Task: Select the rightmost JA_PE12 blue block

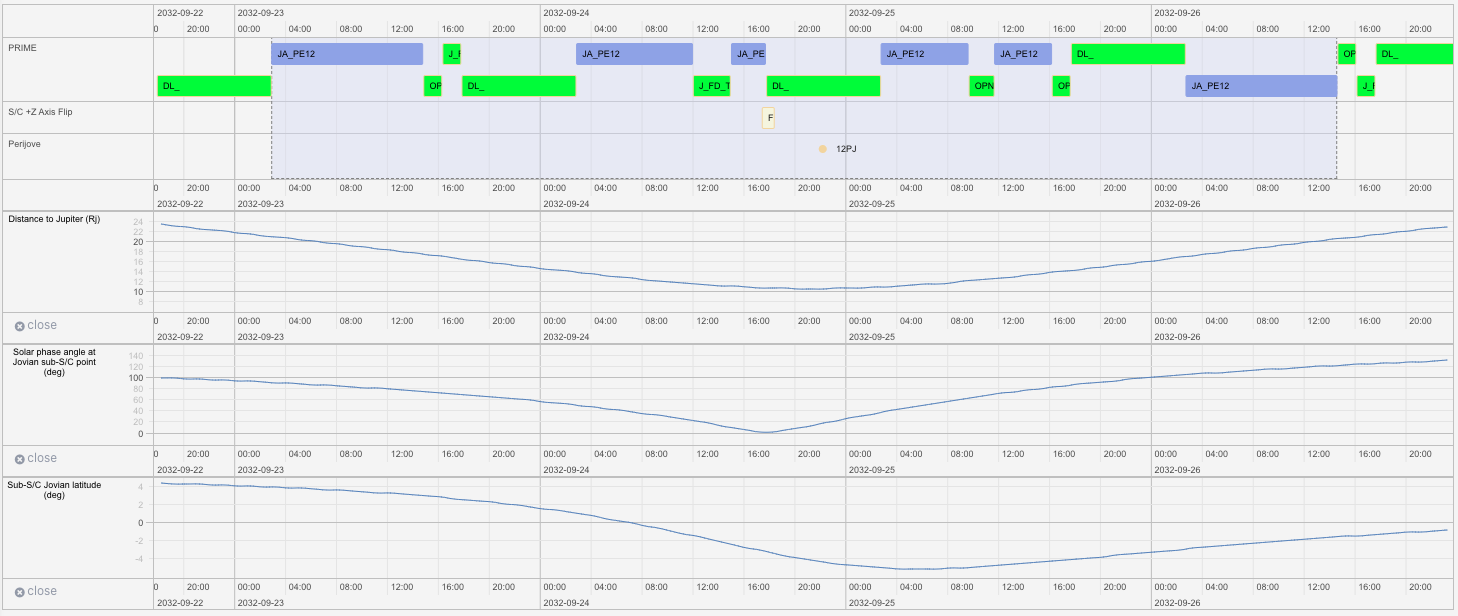Action: pyautogui.click(x=1261, y=86)
